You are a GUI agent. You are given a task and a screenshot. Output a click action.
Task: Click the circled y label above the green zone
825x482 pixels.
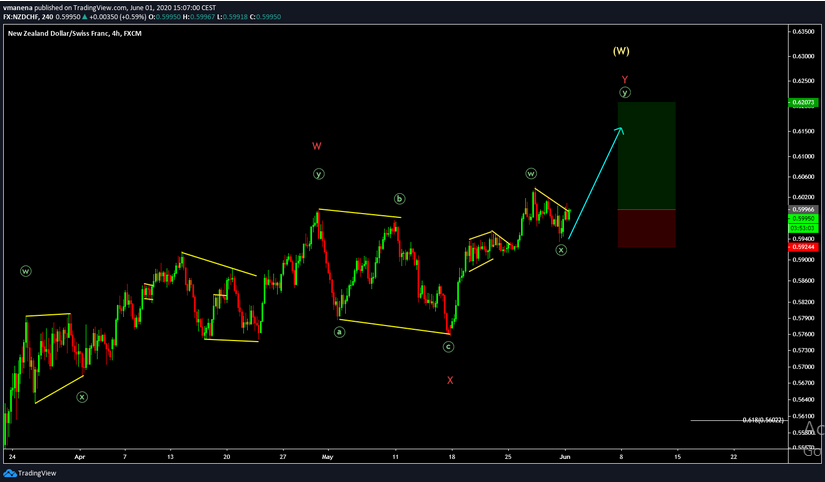pos(625,93)
